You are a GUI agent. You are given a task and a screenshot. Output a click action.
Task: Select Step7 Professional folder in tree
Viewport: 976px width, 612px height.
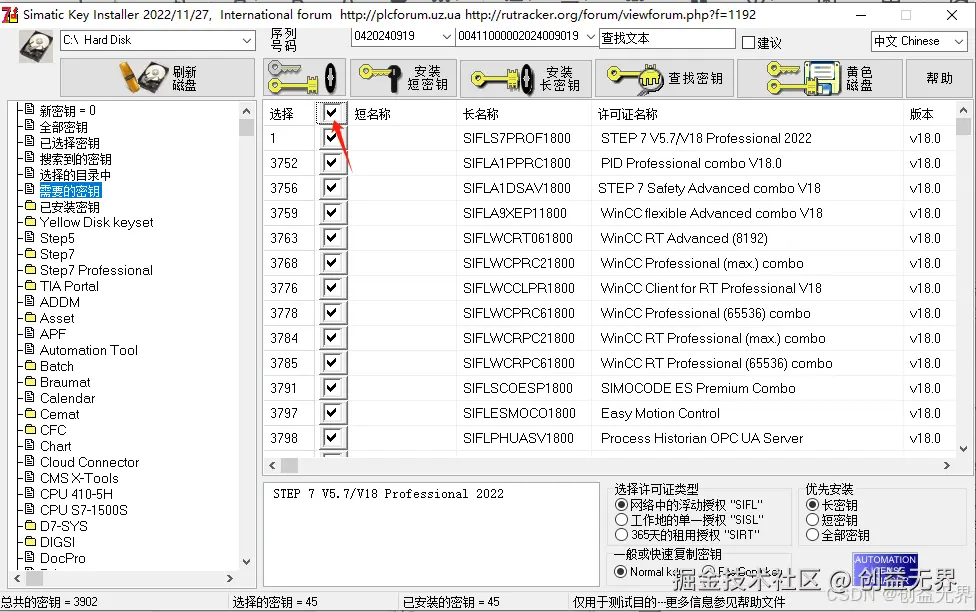pos(96,270)
